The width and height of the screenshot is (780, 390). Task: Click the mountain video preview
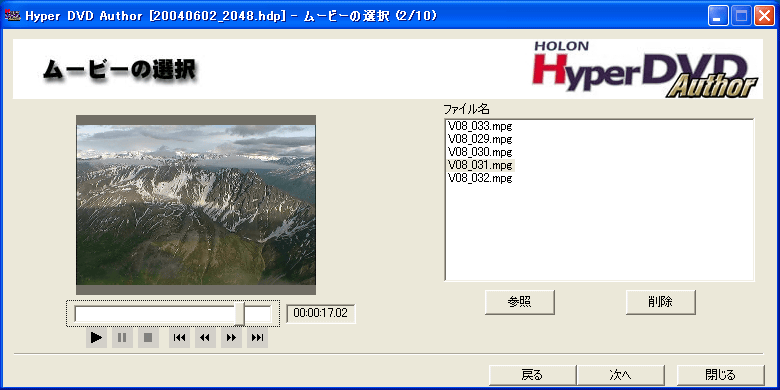(196, 205)
